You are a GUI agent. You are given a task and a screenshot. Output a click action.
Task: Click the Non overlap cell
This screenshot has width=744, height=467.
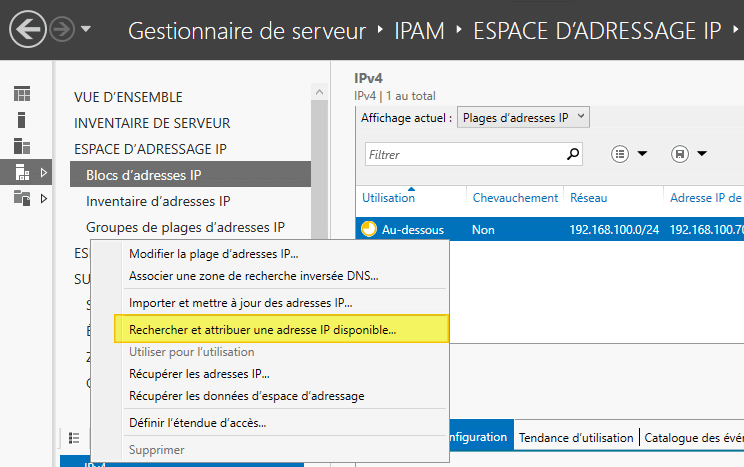pyautogui.click(x=483, y=230)
